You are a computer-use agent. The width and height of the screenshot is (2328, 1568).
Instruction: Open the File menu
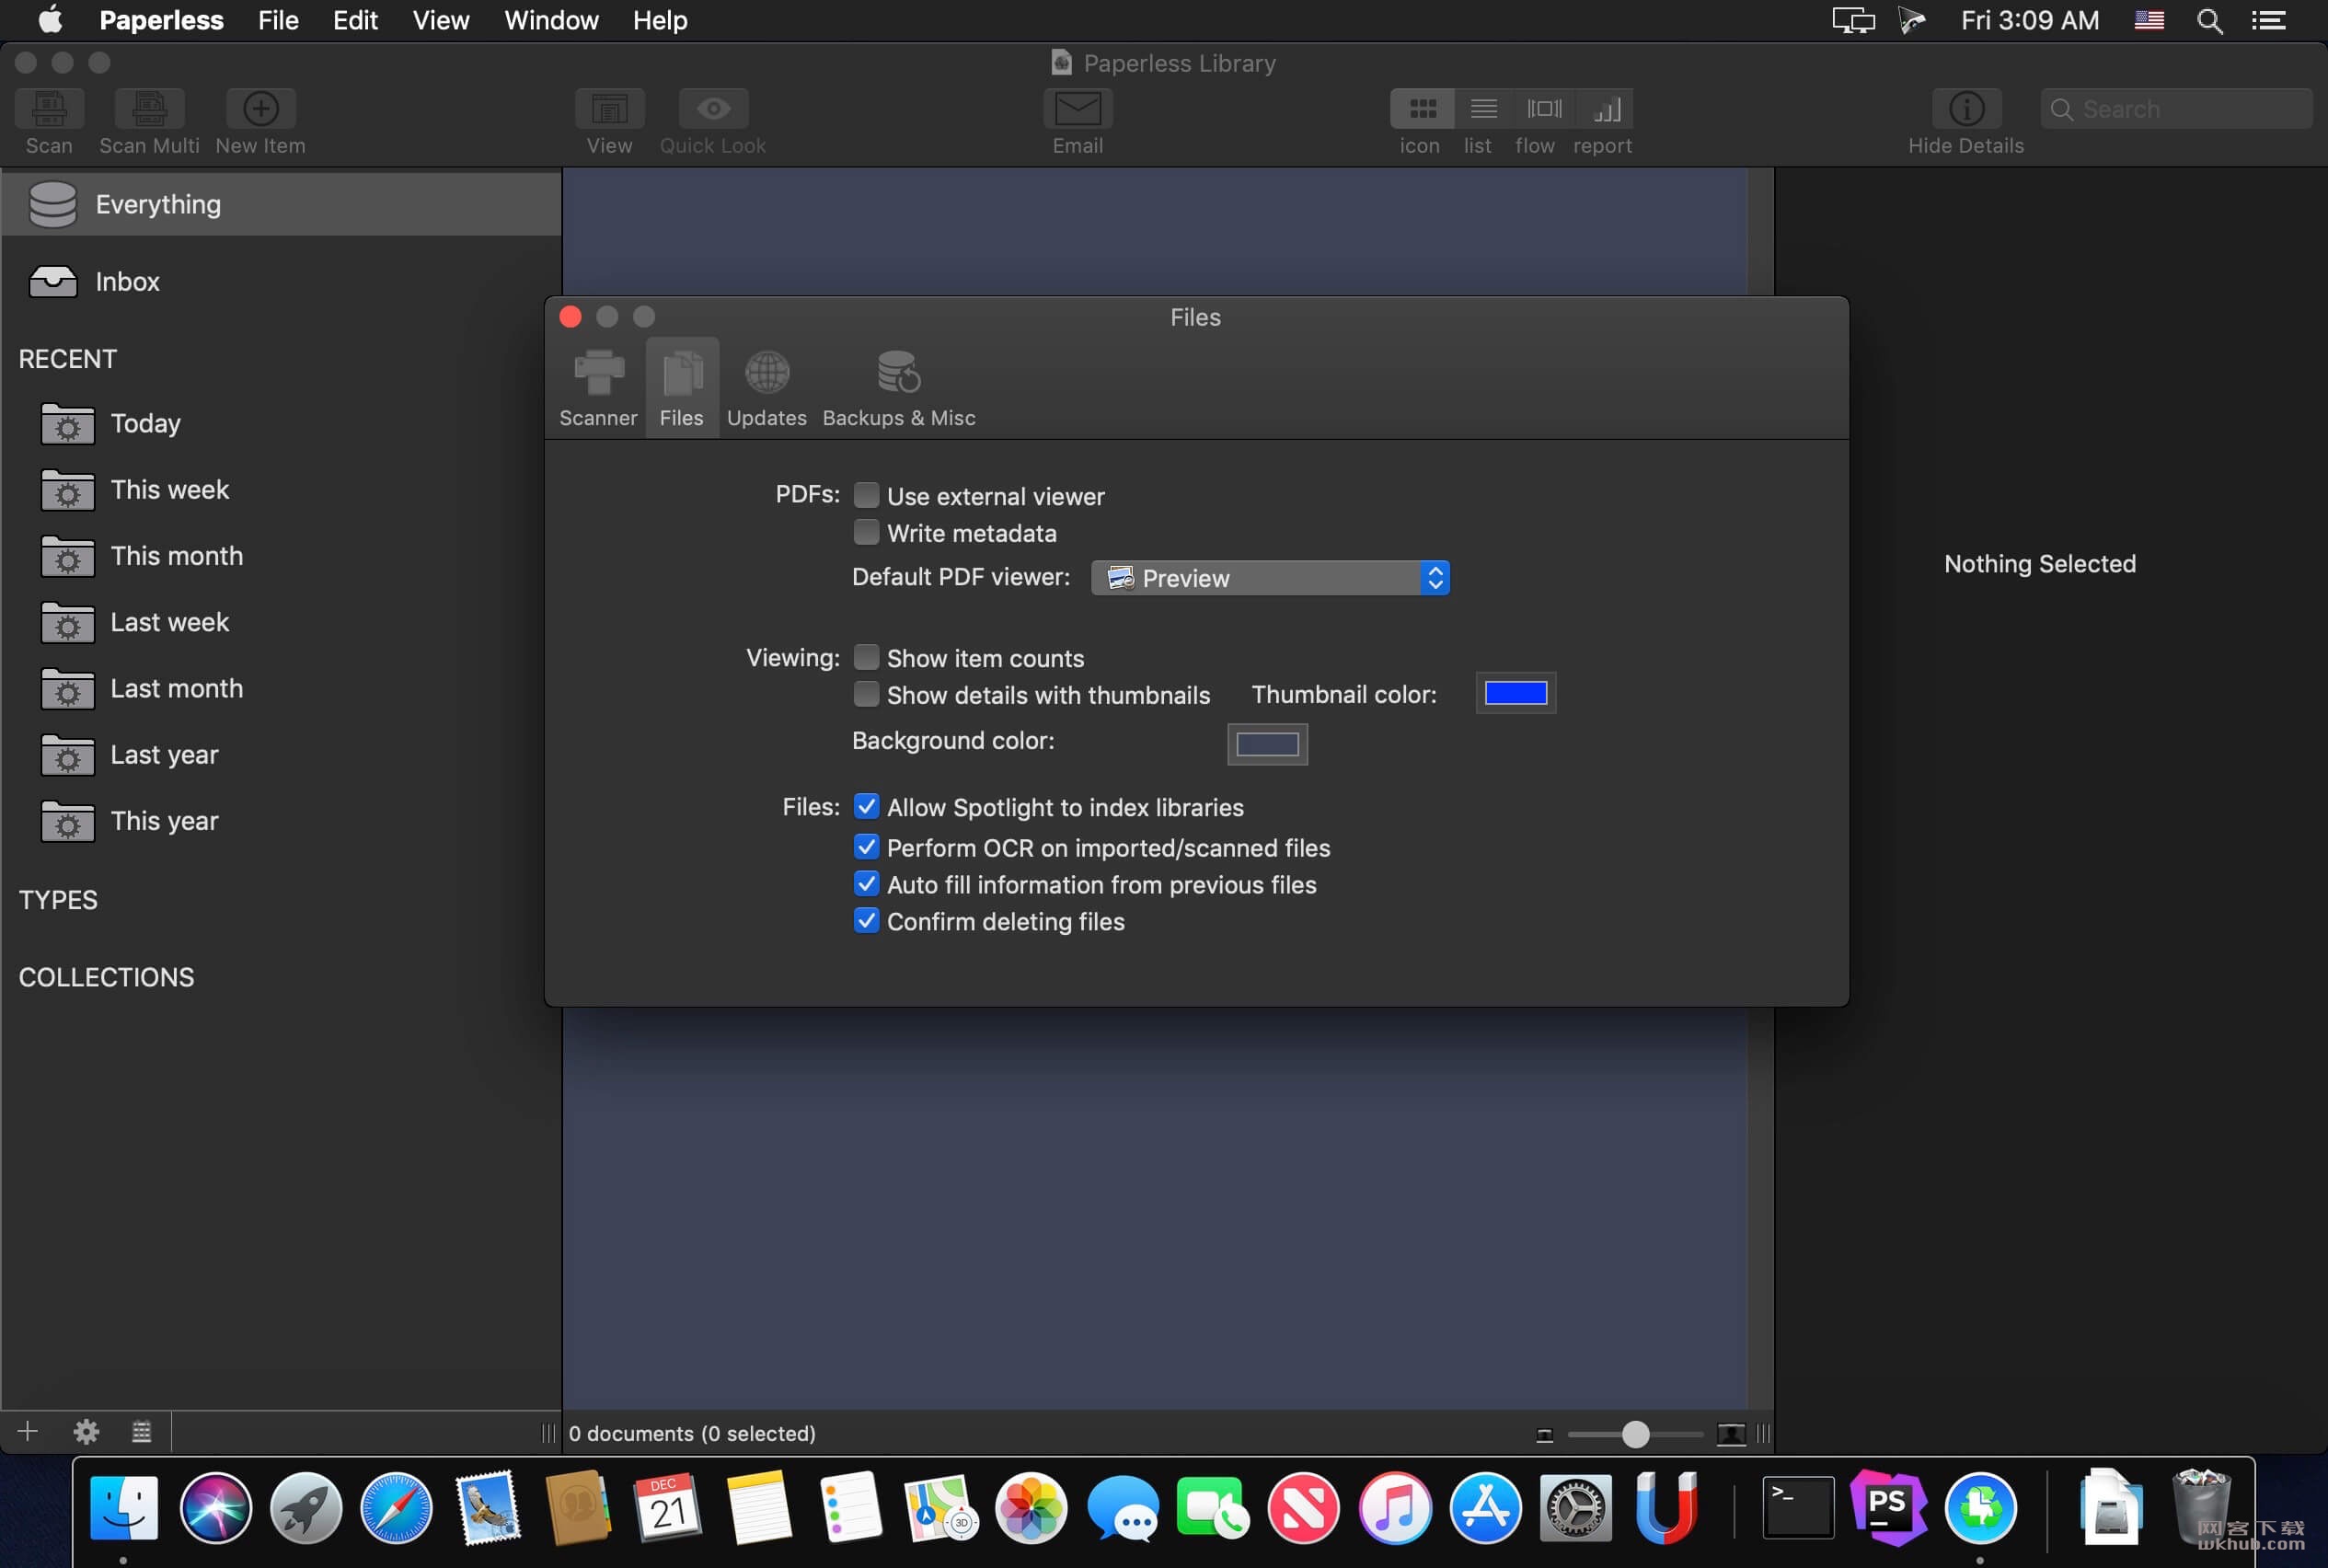click(278, 20)
